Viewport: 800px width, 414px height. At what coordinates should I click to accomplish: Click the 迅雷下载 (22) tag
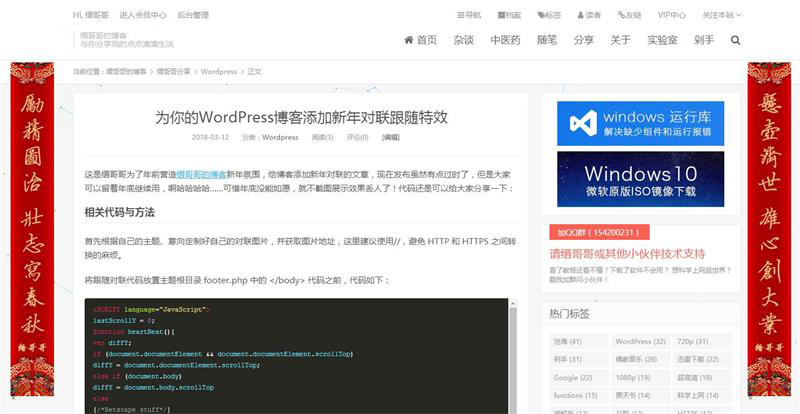tap(702, 359)
